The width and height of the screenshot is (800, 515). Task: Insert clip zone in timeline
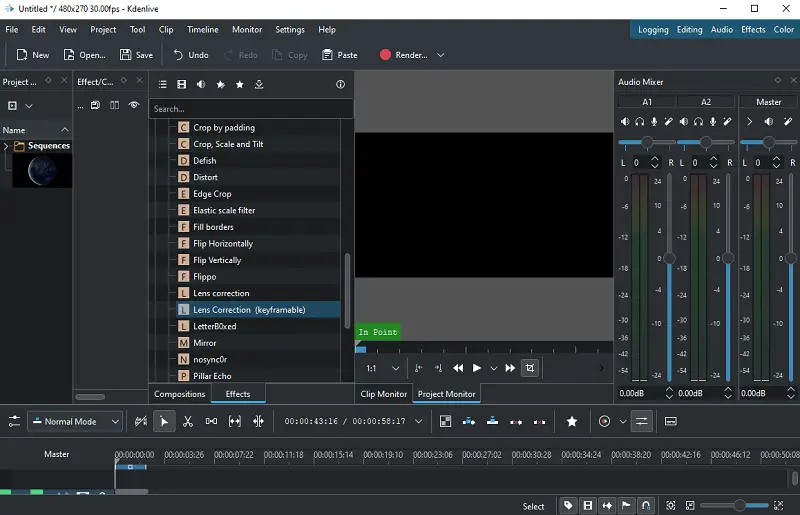[x=469, y=422]
